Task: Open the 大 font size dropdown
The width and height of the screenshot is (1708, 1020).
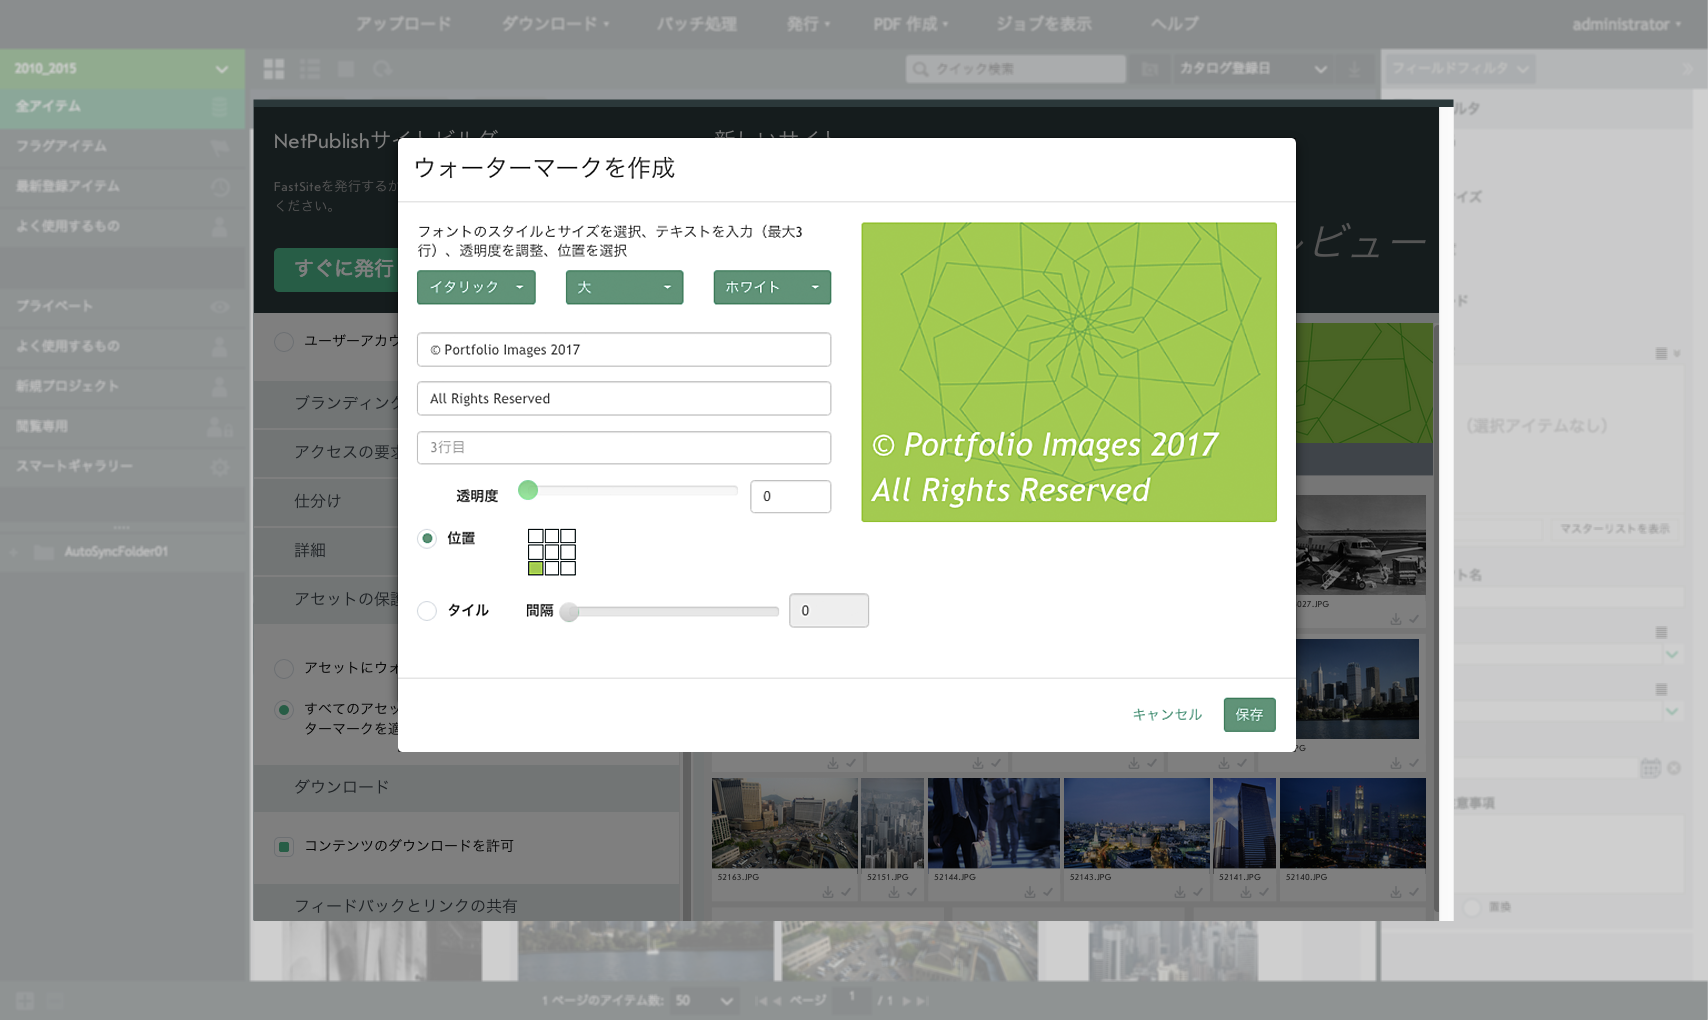Action: click(624, 287)
